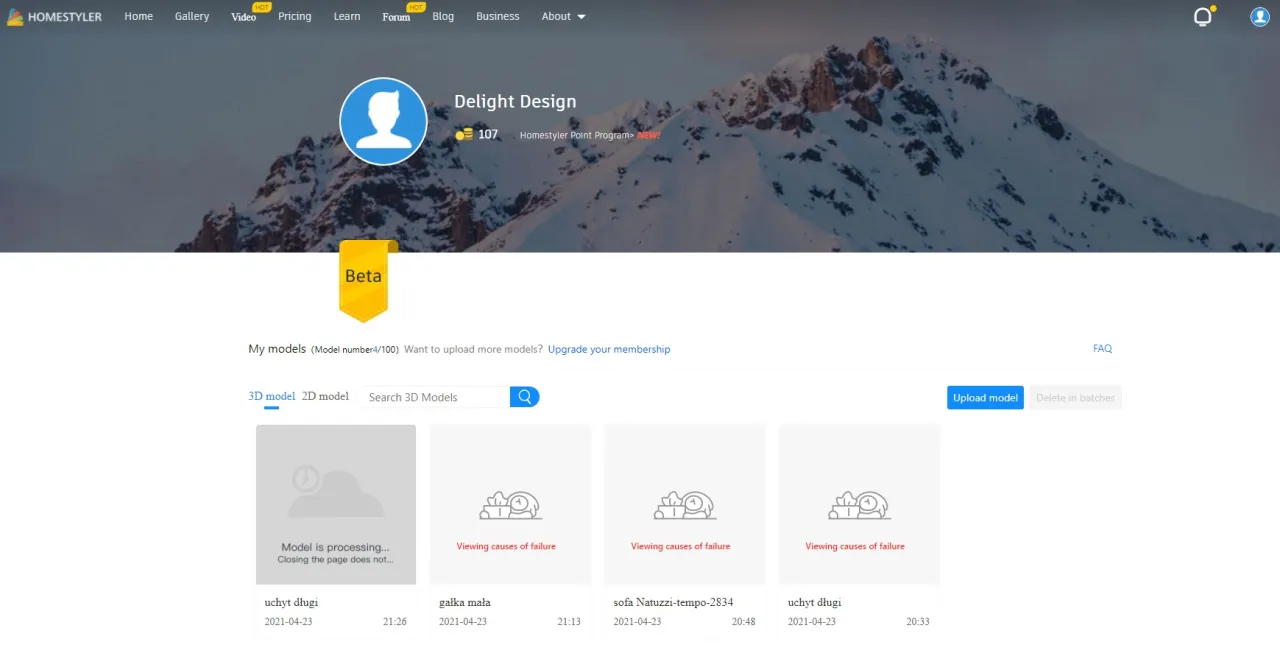
Task: Select the 3D model tab
Action: (x=271, y=397)
